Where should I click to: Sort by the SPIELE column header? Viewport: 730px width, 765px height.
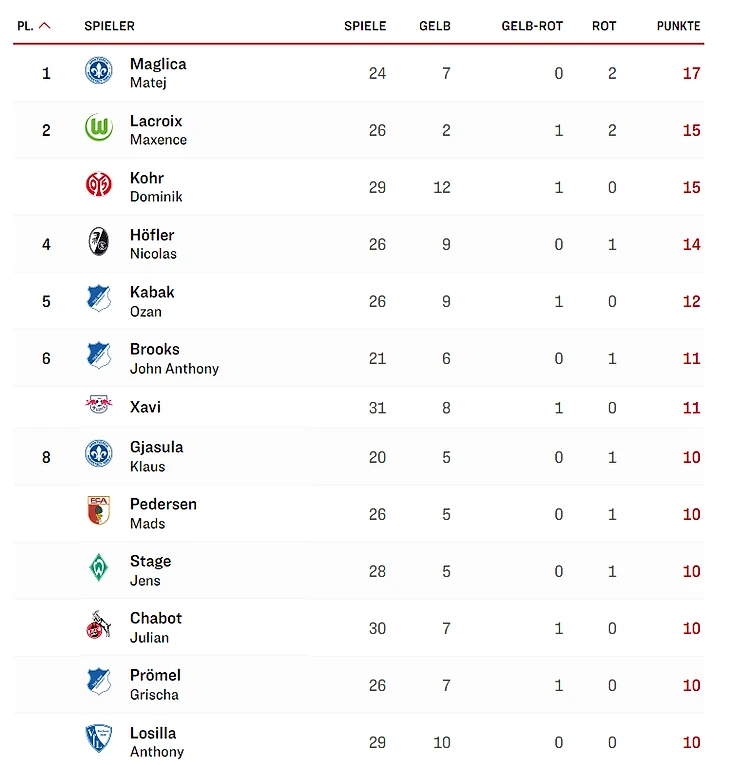tap(365, 26)
